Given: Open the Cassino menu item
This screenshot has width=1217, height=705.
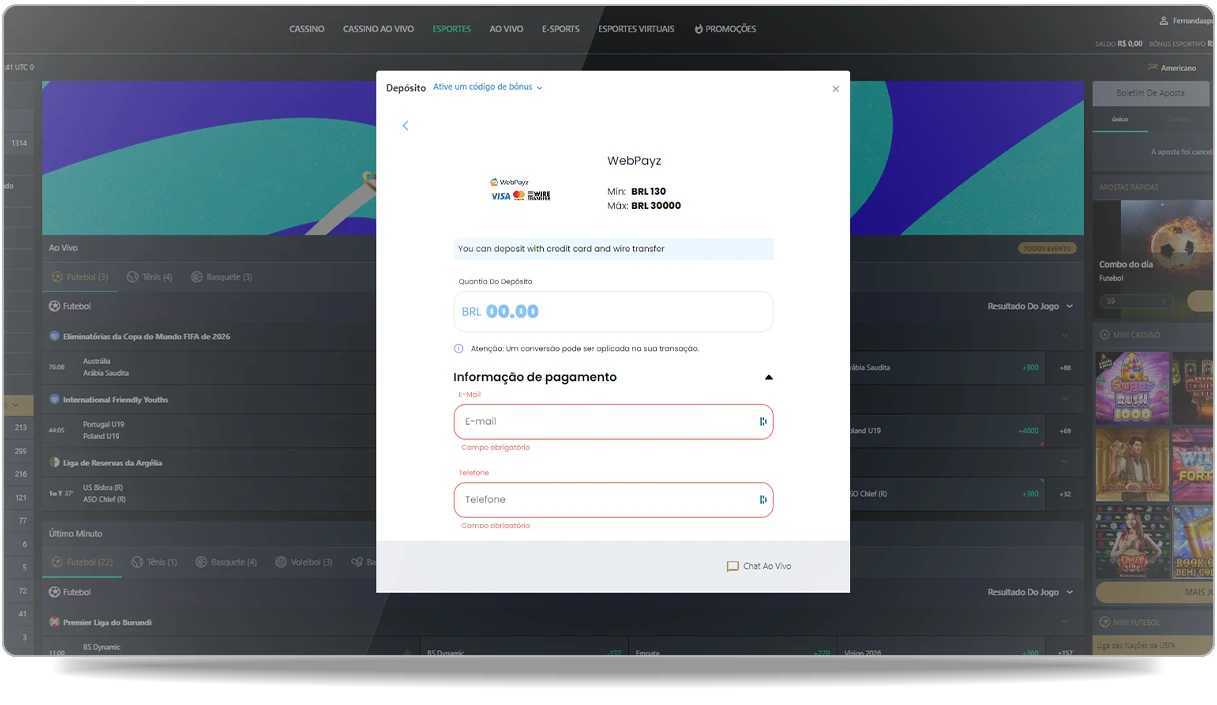Looking at the screenshot, I should 307,29.
